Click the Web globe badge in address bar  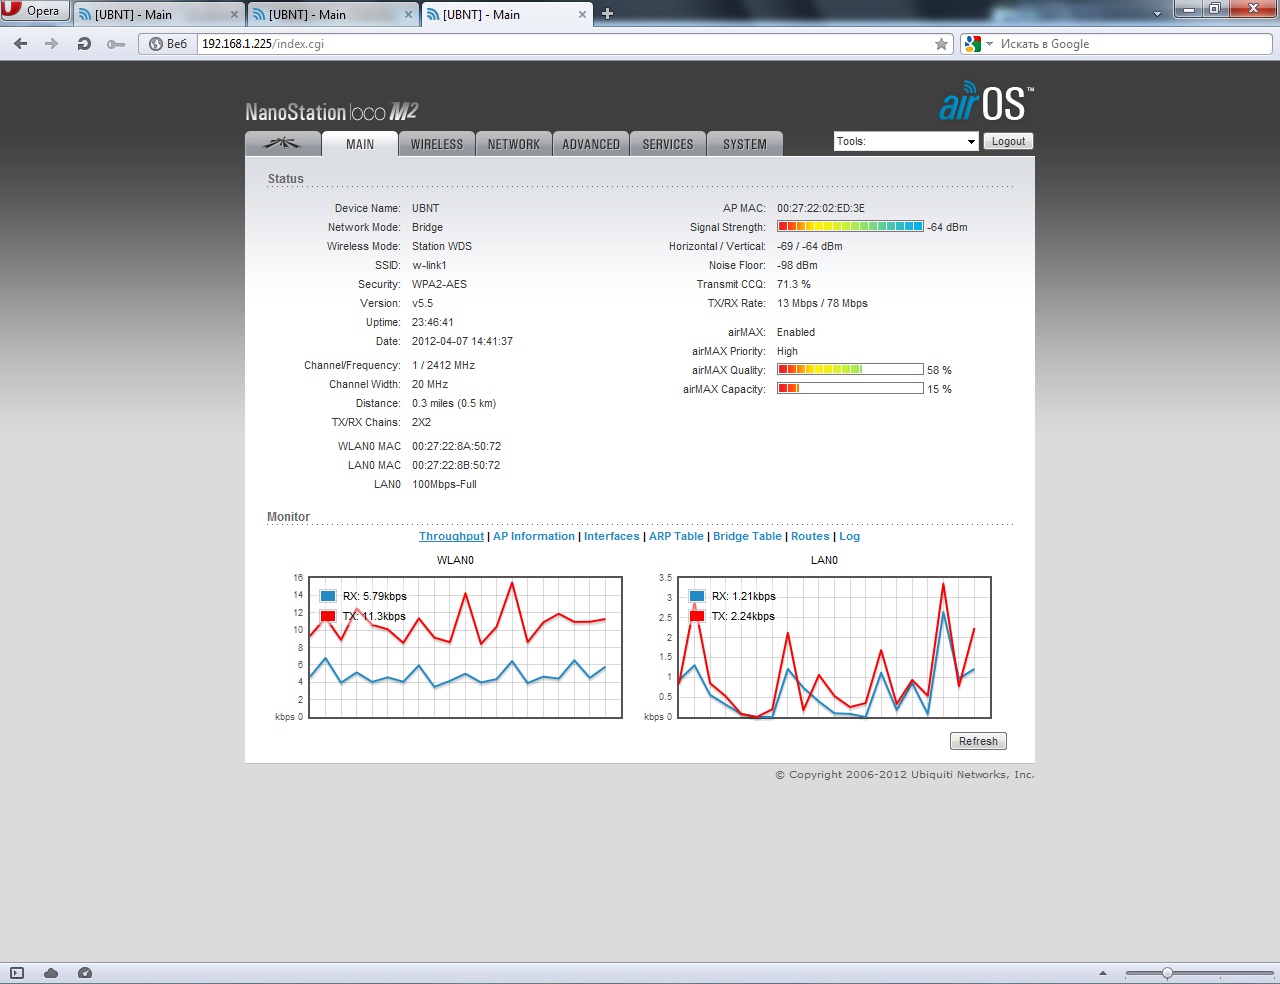(168, 44)
